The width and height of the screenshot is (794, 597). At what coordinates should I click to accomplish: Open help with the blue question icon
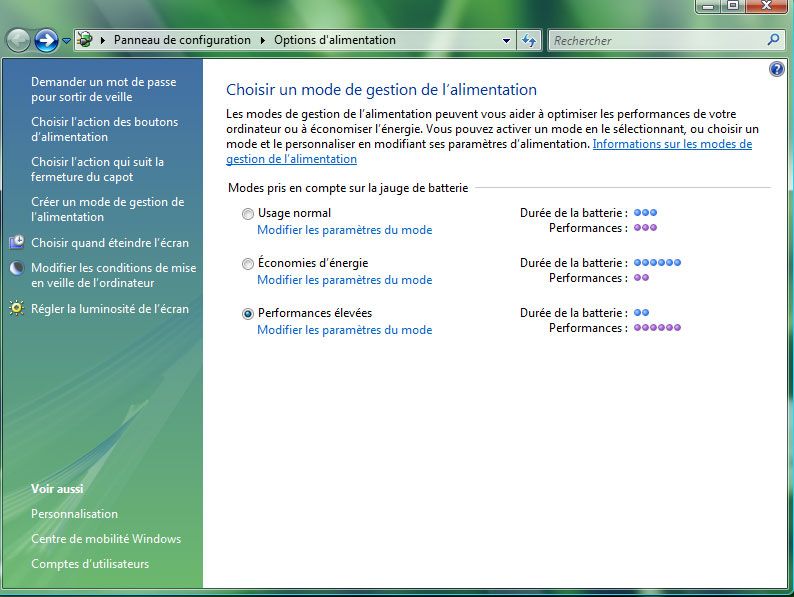(x=776, y=69)
